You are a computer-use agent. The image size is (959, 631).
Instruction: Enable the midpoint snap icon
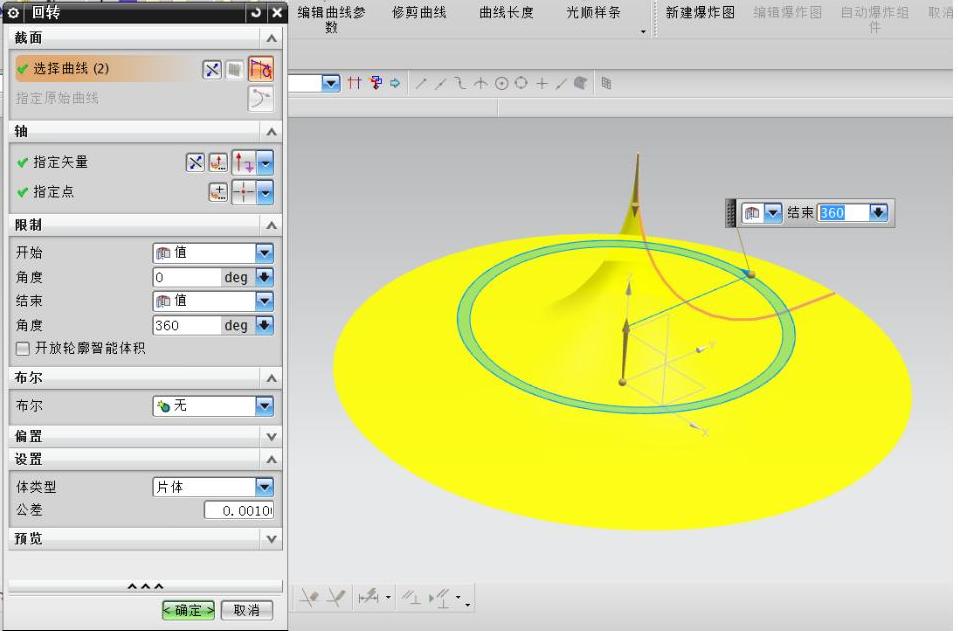point(440,83)
